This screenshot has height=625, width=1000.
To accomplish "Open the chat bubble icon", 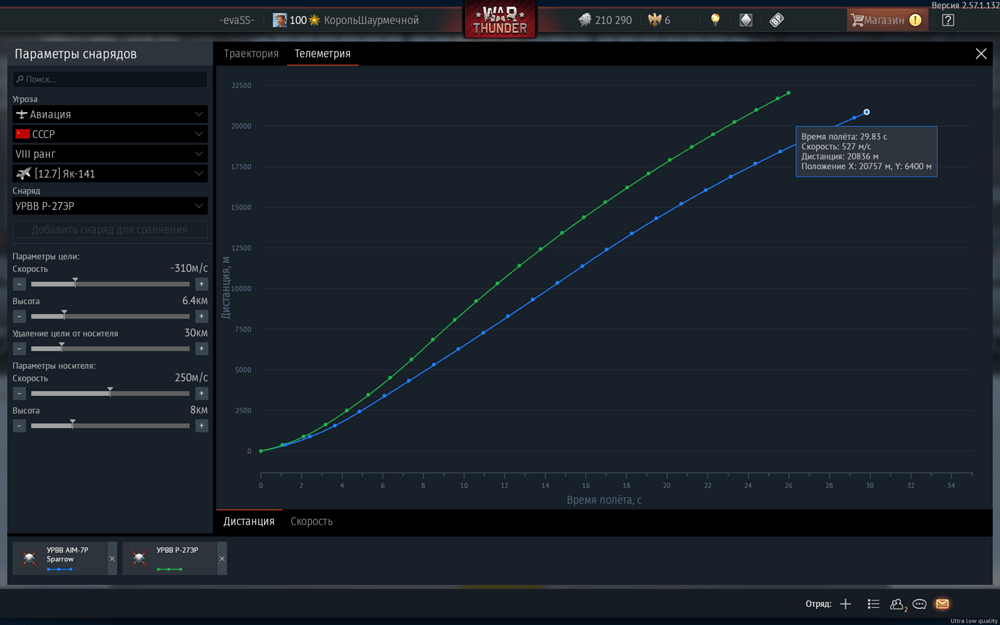I will click(x=919, y=603).
